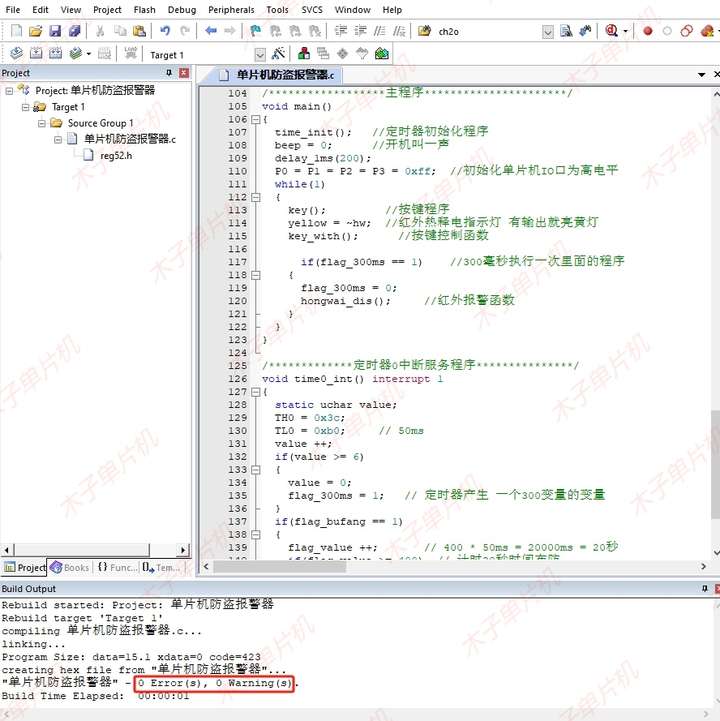Fold main() code block at line 106
This screenshot has height=721, width=720.
(256, 120)
